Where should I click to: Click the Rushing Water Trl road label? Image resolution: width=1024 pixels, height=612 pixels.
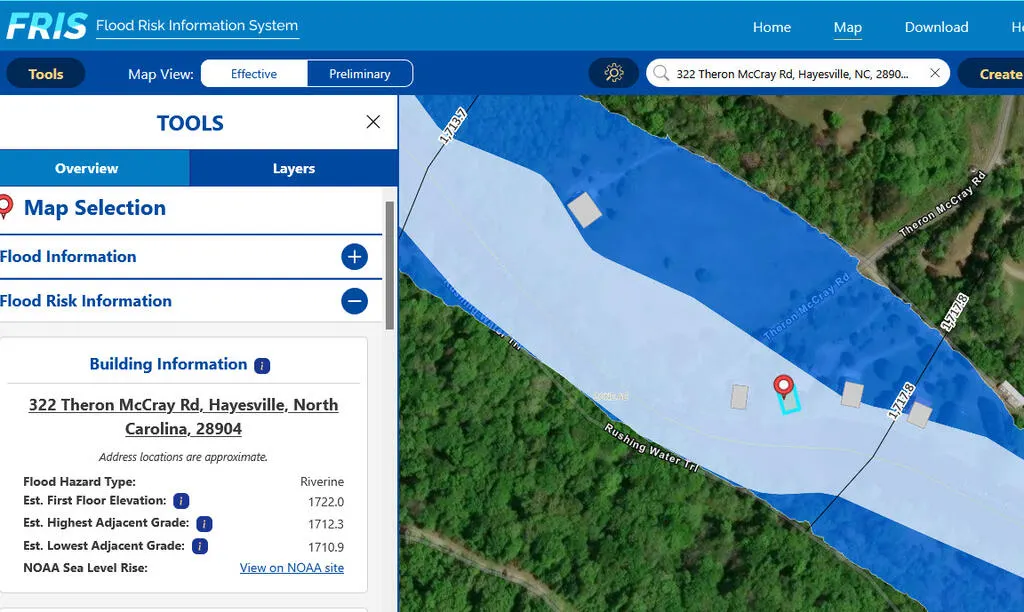(x=651, y=448)
